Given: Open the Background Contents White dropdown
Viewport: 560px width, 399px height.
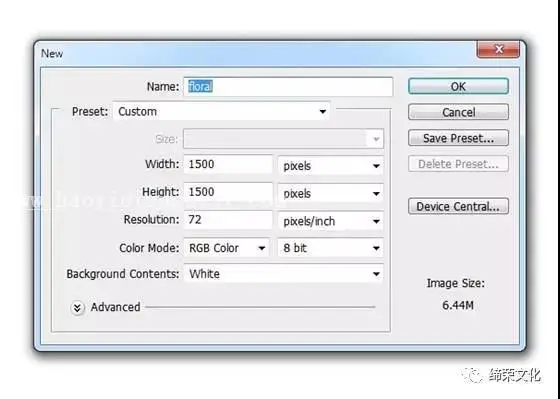Looking at the screenshot, I should tap(284, 274).
